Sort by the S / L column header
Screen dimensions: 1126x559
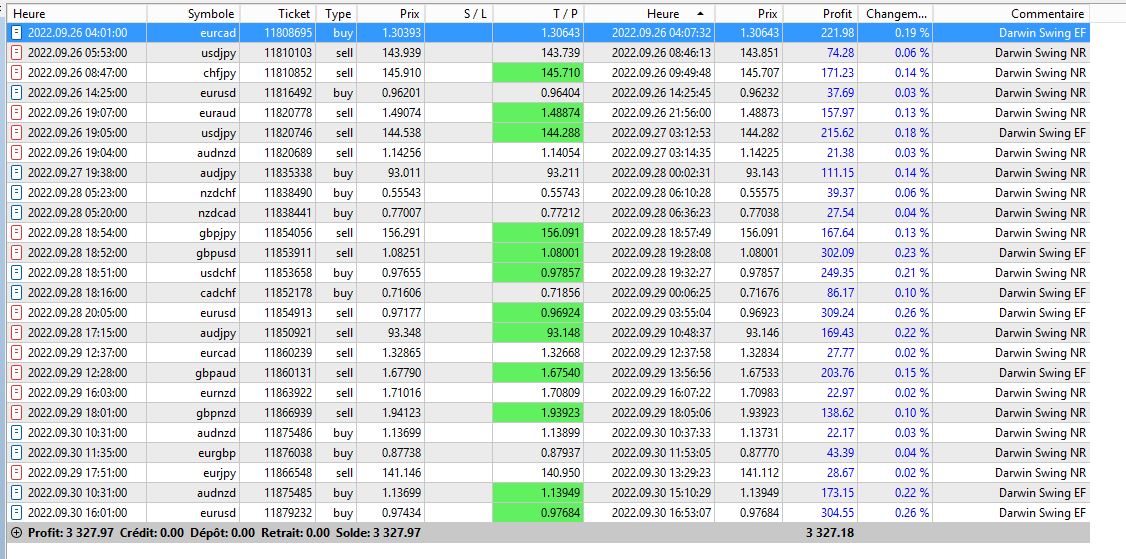pos(459,14)
